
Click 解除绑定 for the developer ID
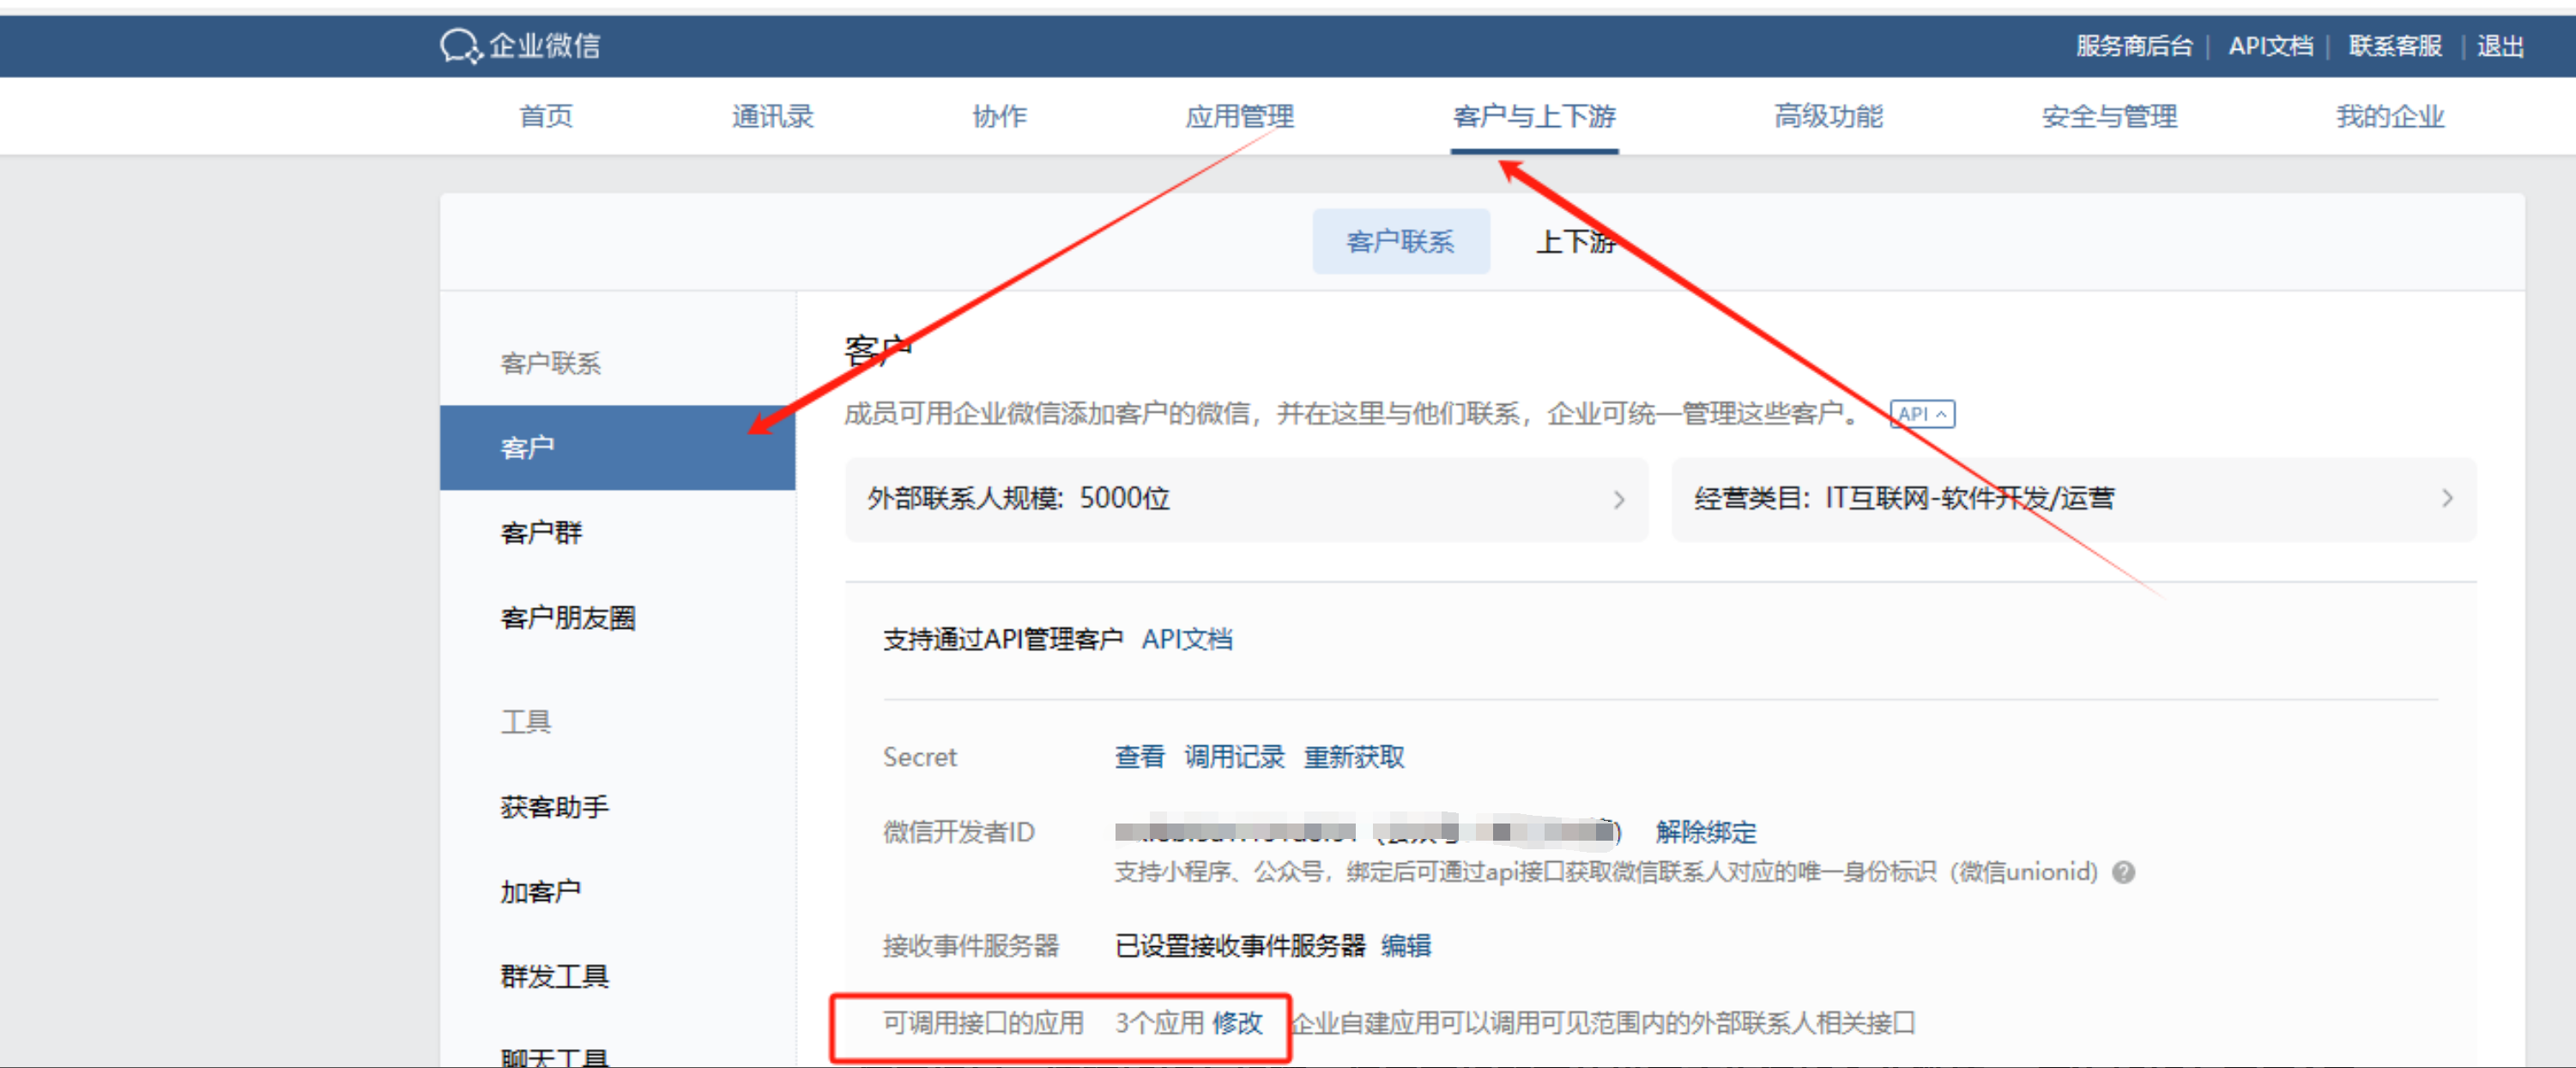point(1706,832)
